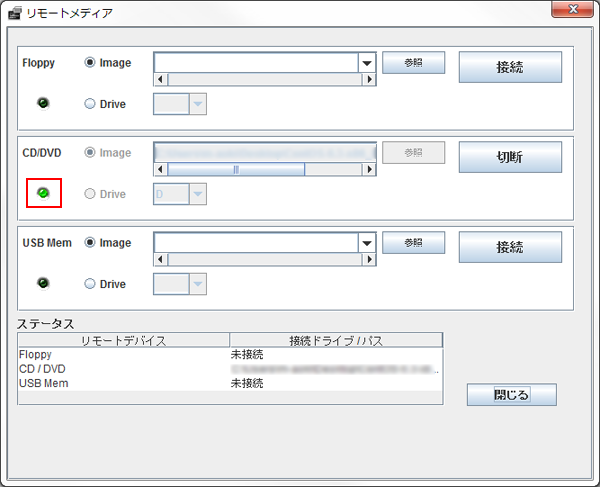Select the USB Mem row in status table
This screenshot has height=487, width=600.
(x=230, y=383)
